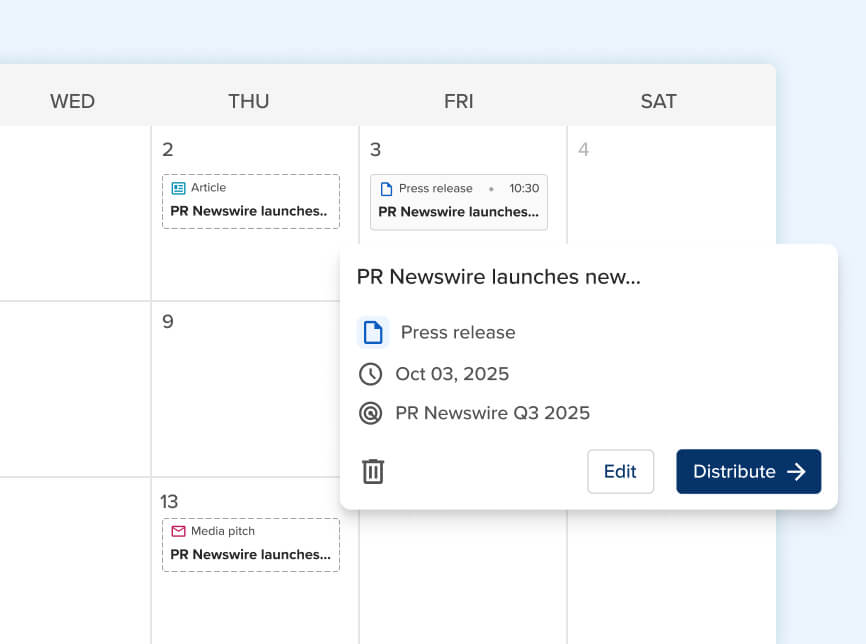Screen dimensions: 866x644
Task: Click the Distribute button label
Action: coord(734,472)
